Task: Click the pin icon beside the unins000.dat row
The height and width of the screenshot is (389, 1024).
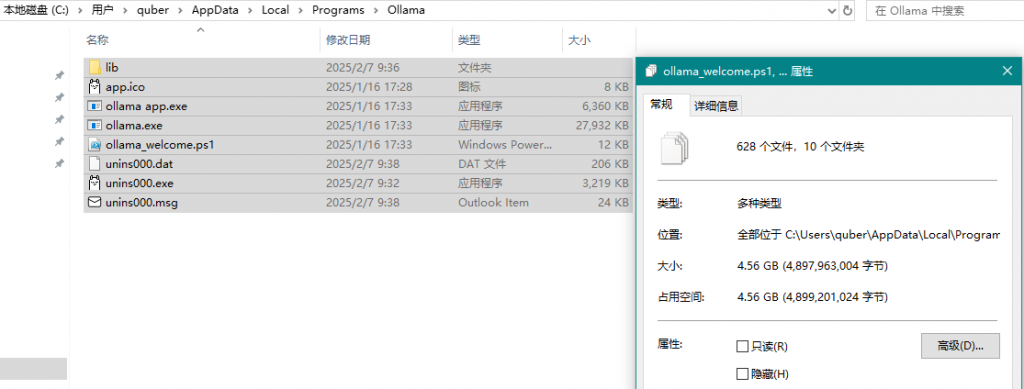Action: pyautogui.click(x=59, y=163)
